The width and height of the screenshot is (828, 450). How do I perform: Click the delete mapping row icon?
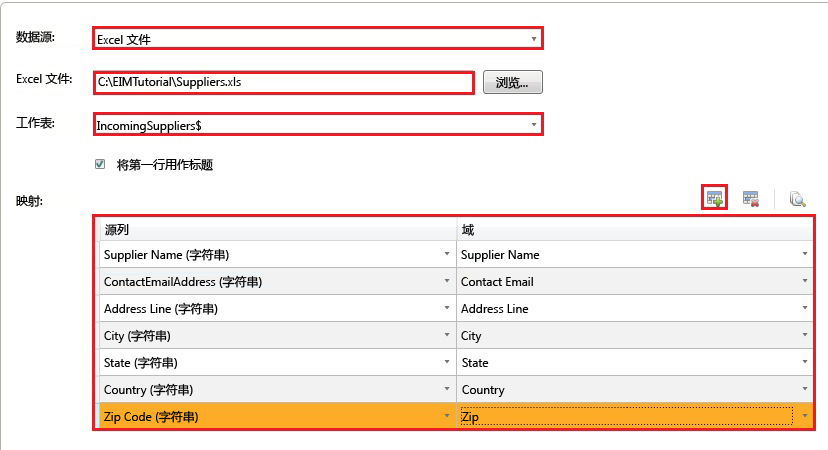pos(751,199)
